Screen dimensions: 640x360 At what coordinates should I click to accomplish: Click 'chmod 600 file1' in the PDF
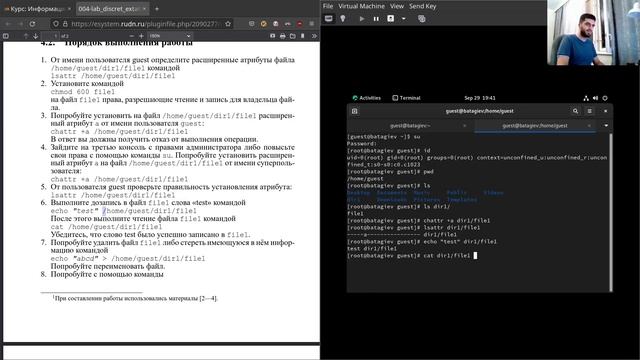(83, 92)
